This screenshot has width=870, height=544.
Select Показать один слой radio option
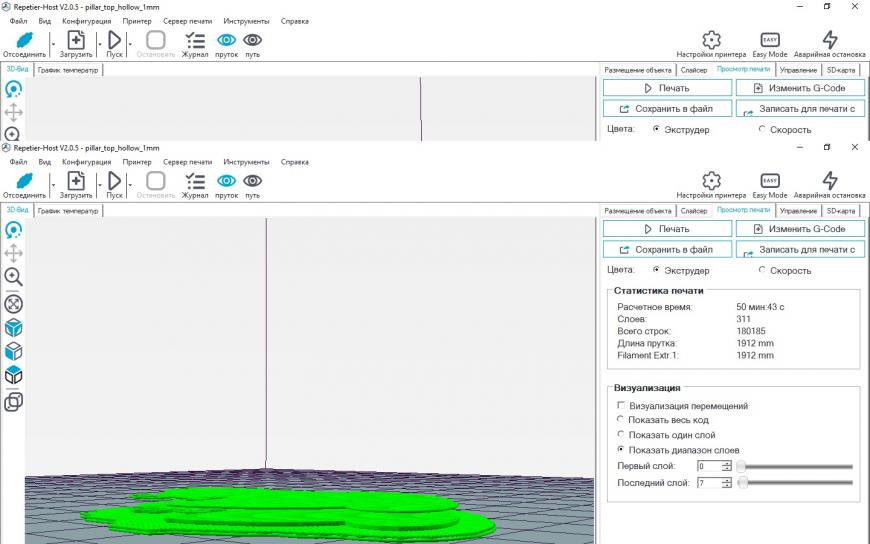620,434
